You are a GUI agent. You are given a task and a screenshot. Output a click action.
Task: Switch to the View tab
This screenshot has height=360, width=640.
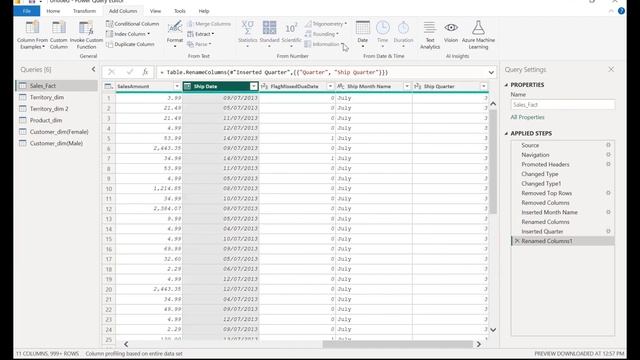[x=155, y=11]
